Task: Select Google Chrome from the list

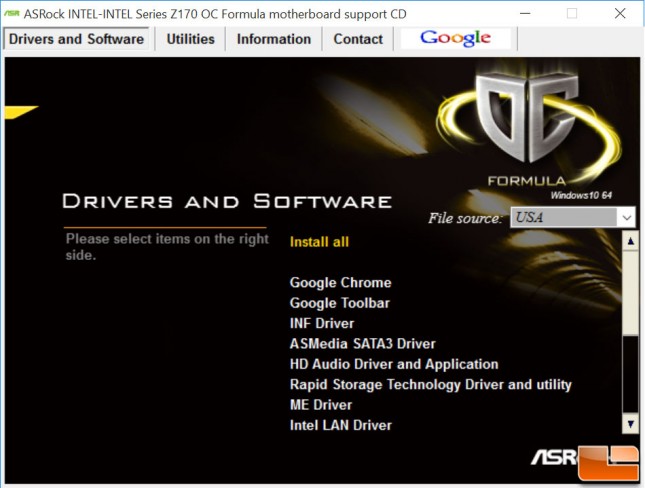Action: (341, 283)
